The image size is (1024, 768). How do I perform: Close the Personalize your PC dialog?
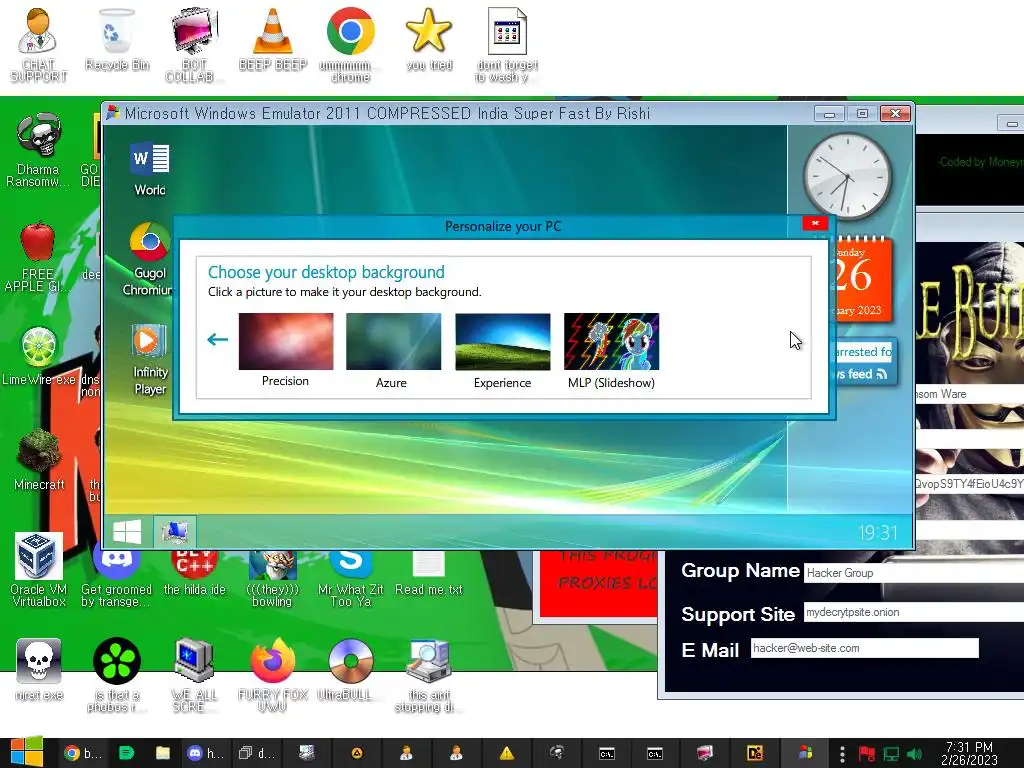coord(815,223)
